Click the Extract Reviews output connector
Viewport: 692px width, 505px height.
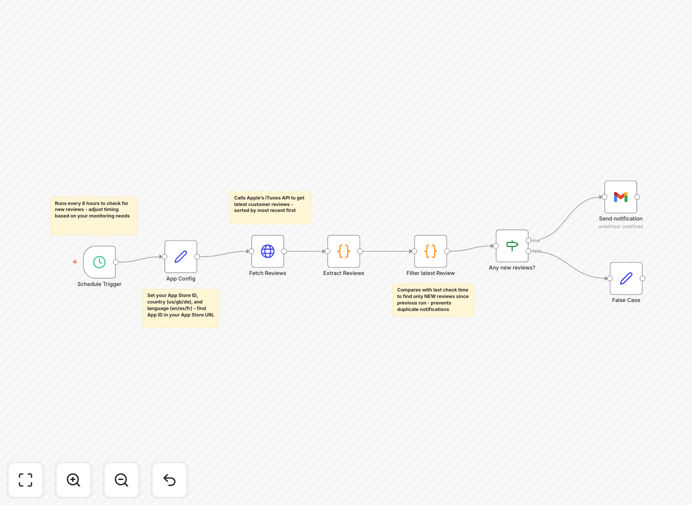pyautogui.click(x=360, y=251)
